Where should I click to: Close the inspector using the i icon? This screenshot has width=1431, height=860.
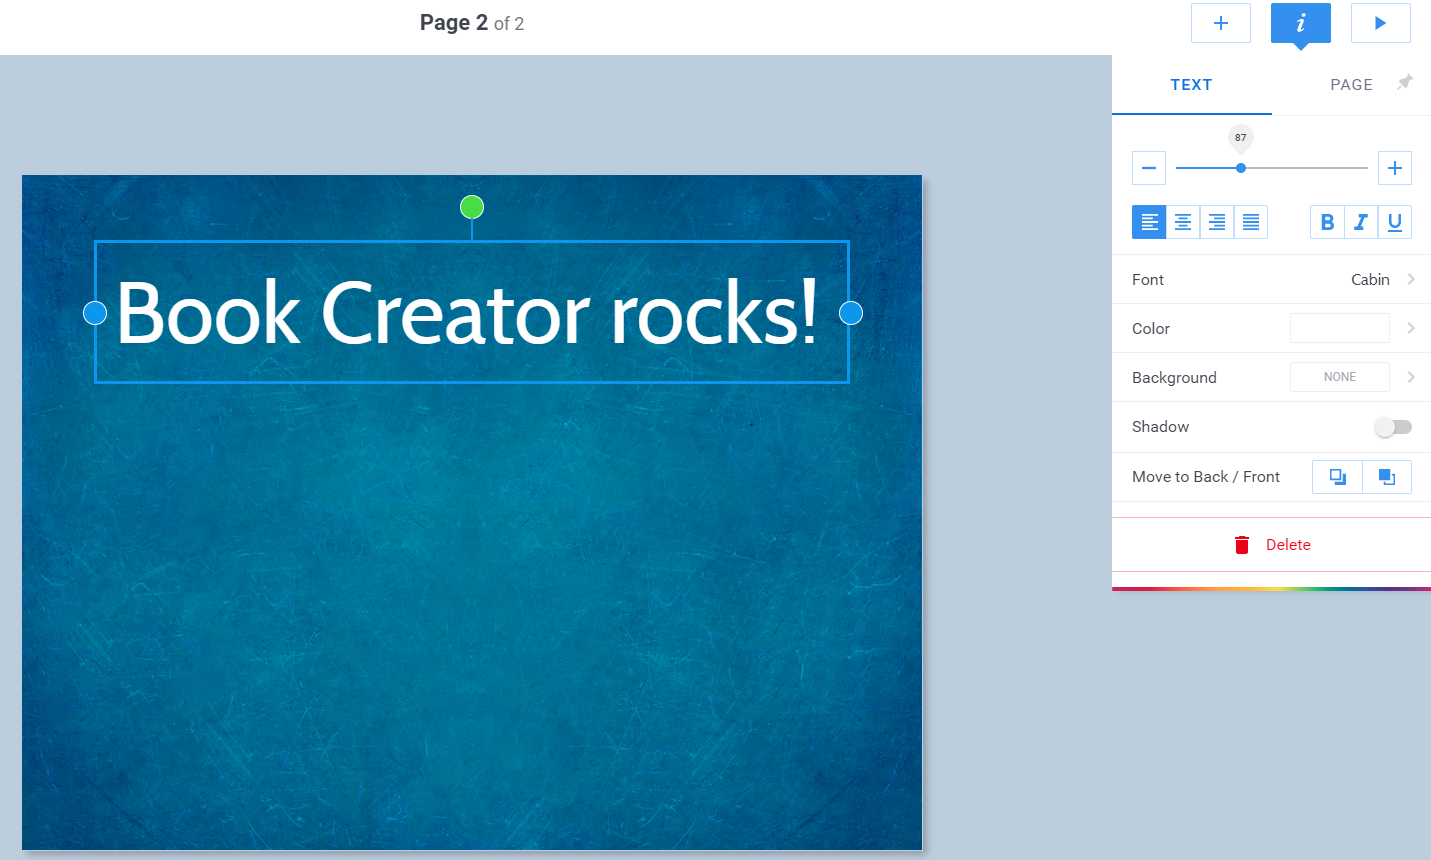[x=1300, y=23]
